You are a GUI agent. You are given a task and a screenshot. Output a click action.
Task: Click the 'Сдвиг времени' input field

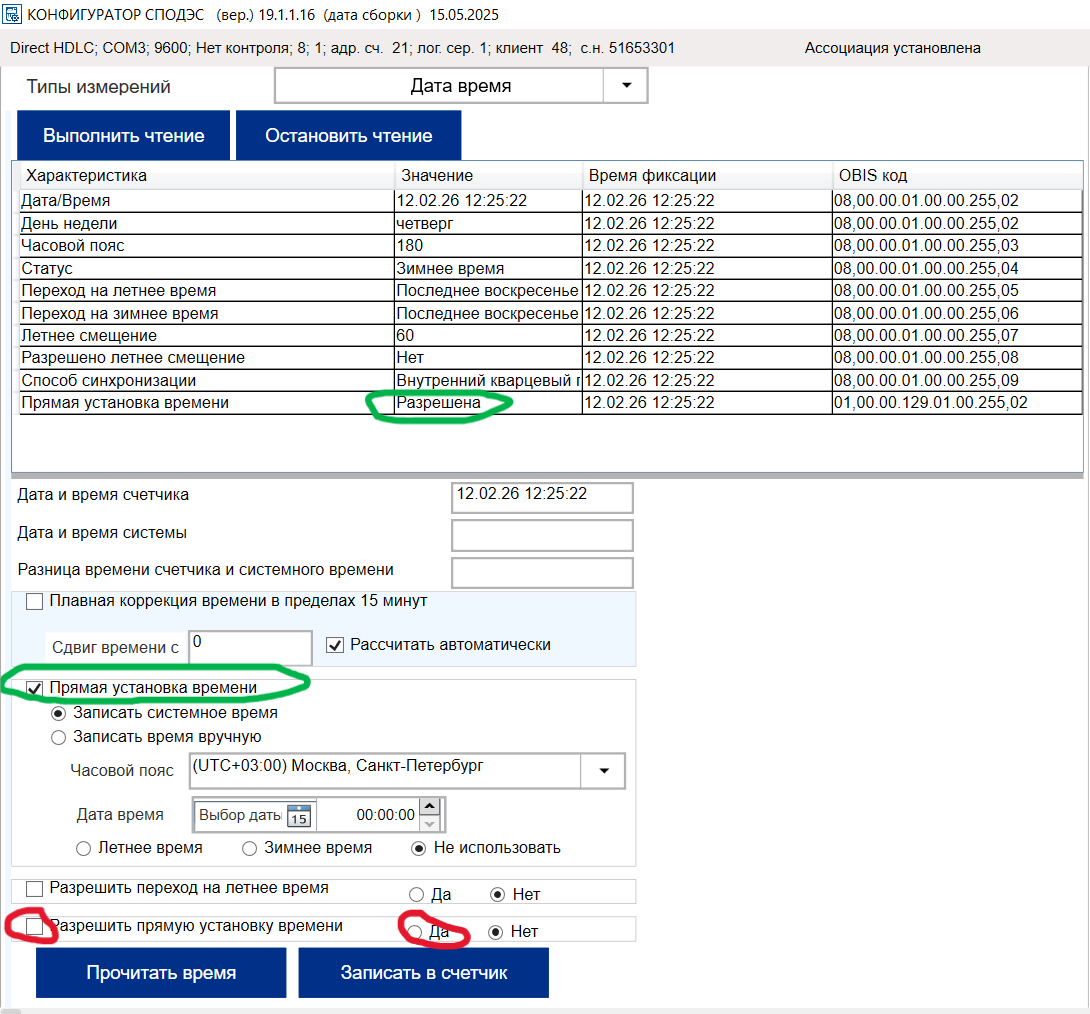point(250,648)
